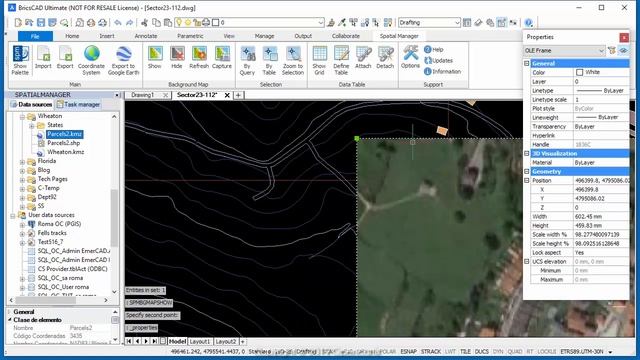Click the Undo arrow icon

(118, 22)
